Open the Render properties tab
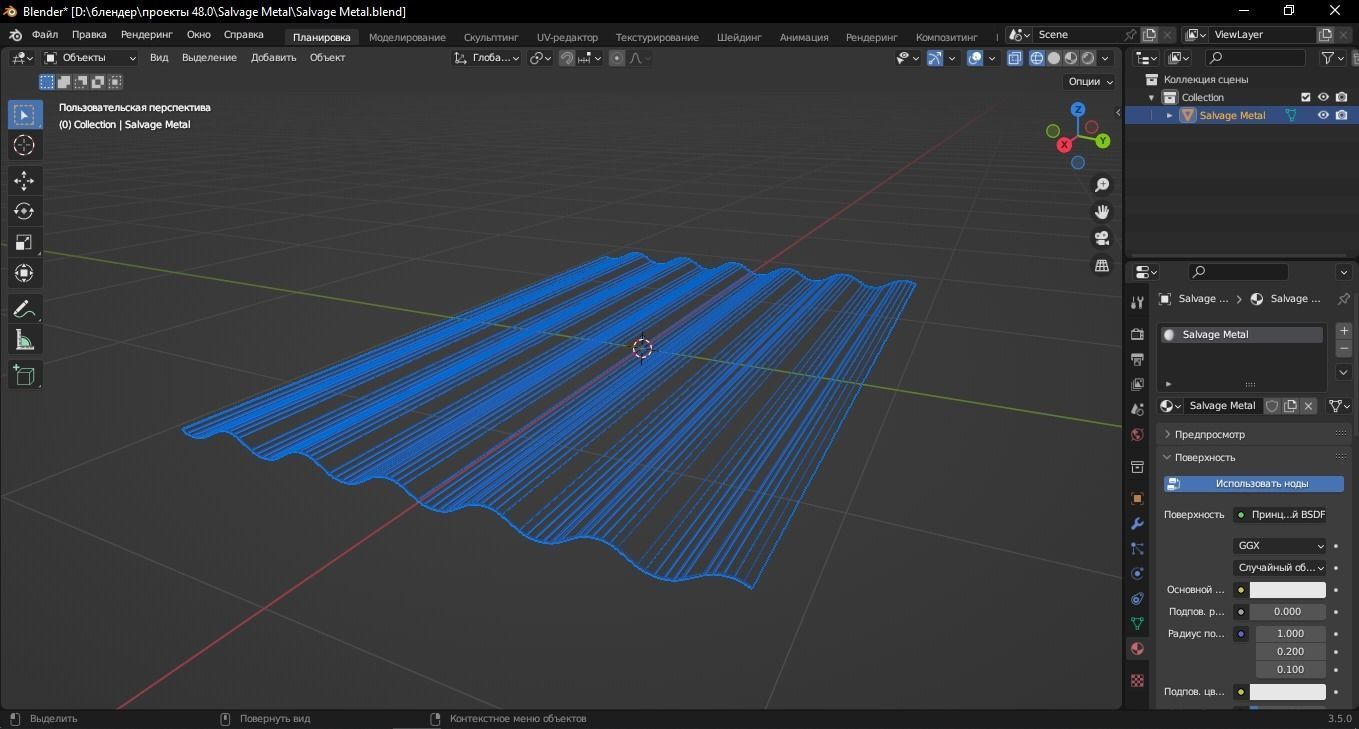Viewport: 1359px width, 729px height. pyautogui.click(x=1137, y=334)
